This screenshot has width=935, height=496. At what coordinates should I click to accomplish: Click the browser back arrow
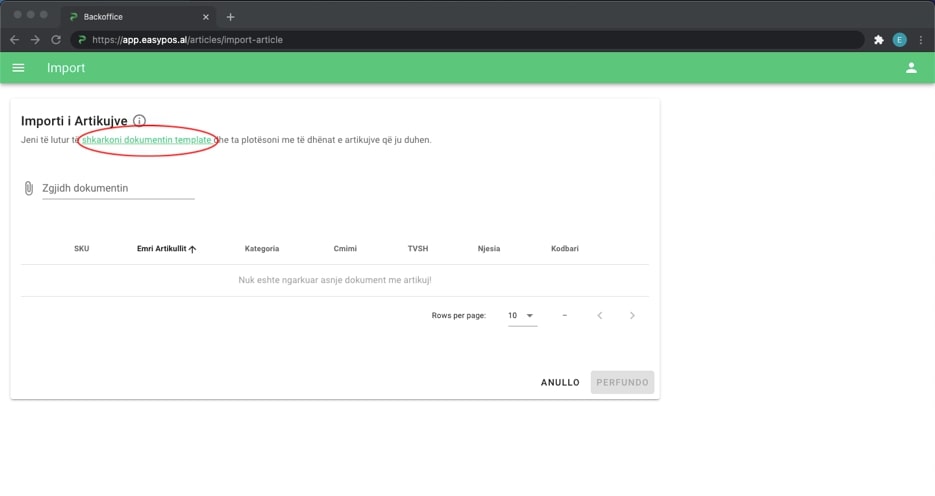pyautogui.click(x=14, y=40)
